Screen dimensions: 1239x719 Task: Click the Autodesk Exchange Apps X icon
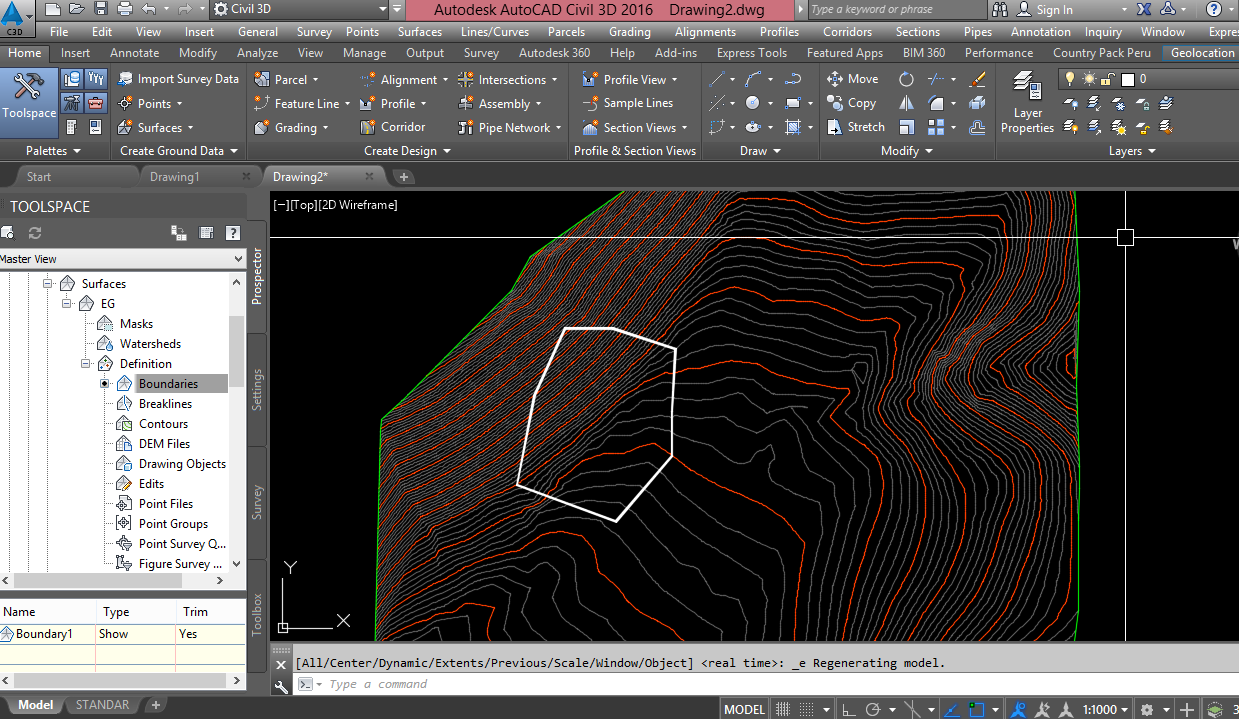point(1145,9)
